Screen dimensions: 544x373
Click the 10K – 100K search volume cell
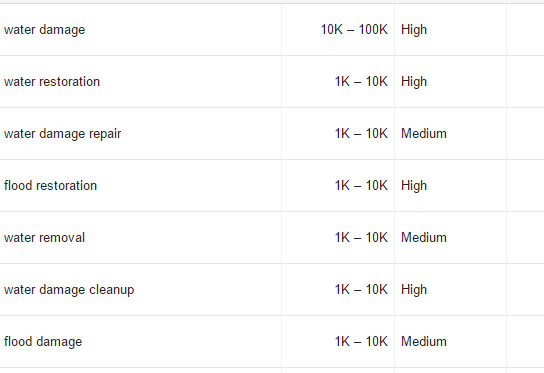pos(354,29)
